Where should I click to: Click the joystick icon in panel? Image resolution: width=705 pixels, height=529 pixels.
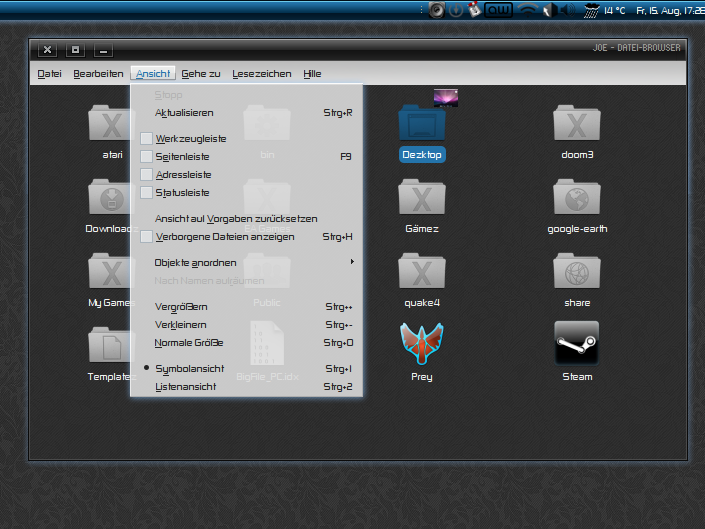point(474,9)
